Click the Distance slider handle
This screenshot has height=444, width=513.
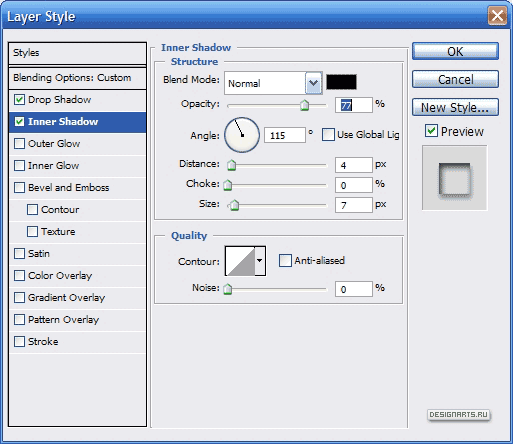point(231,165)
